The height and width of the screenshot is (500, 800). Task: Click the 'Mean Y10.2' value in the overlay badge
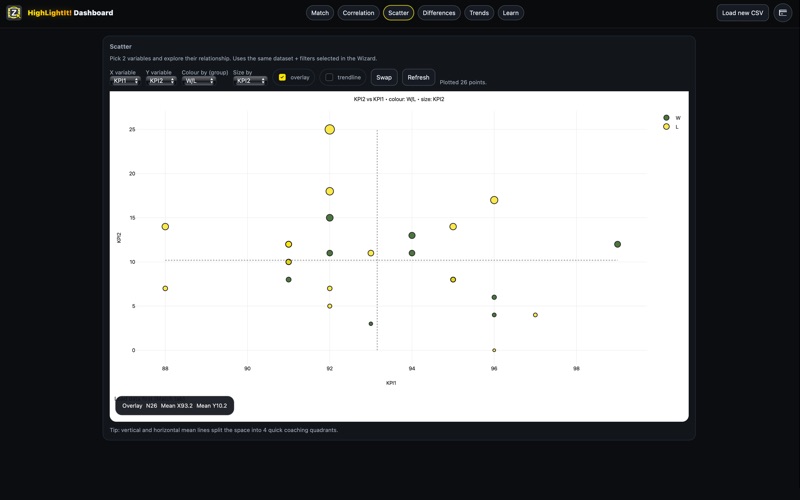212,406
